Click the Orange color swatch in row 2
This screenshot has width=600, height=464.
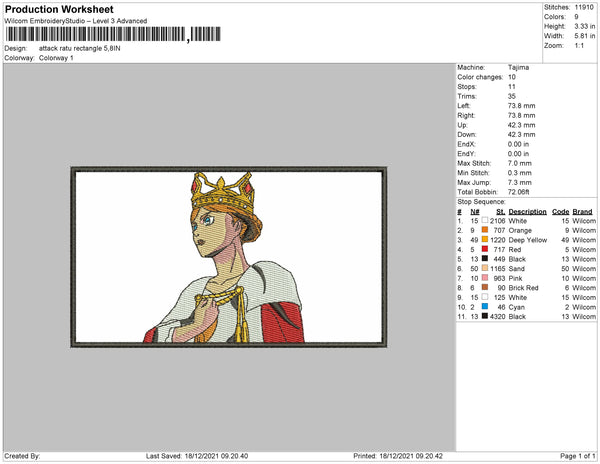485,230
